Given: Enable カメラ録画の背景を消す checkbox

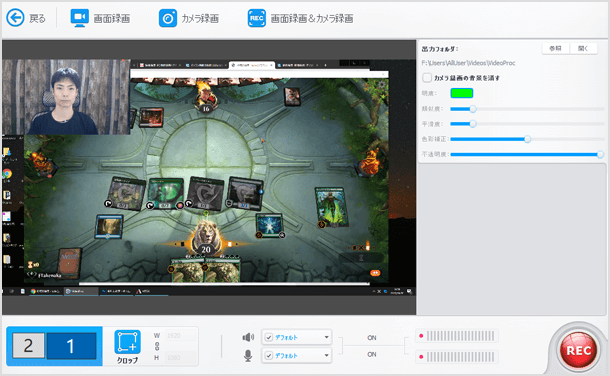Looking at the screenshot, I should click(x=427, y=78).
